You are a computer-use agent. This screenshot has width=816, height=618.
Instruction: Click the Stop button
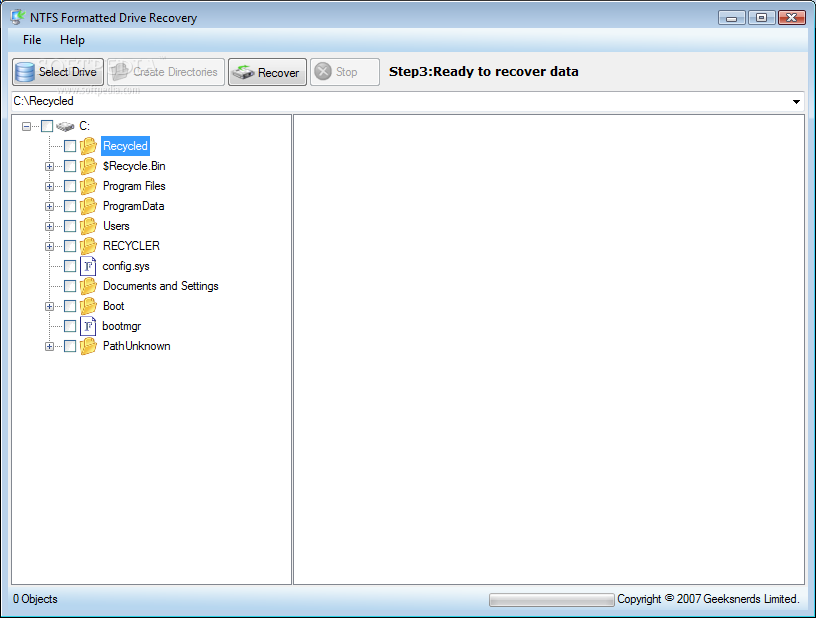[x=345, y=72]
